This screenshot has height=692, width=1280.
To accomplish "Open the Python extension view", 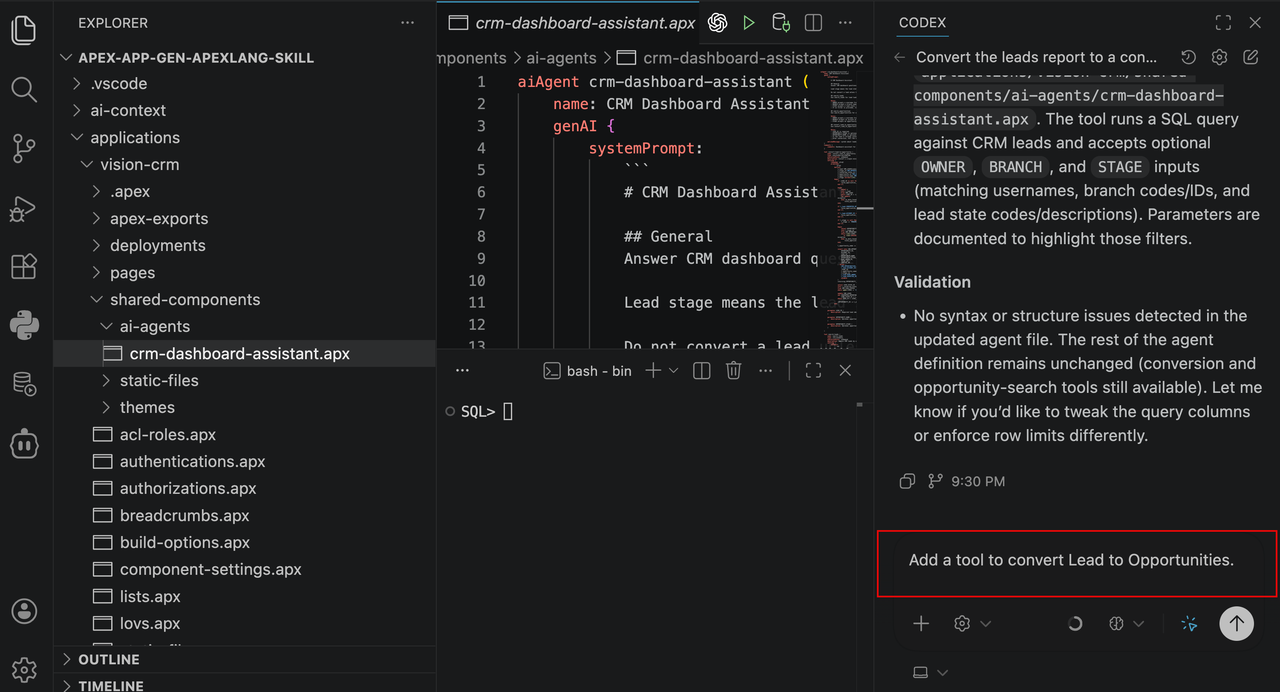I will [x=24, y=325].
